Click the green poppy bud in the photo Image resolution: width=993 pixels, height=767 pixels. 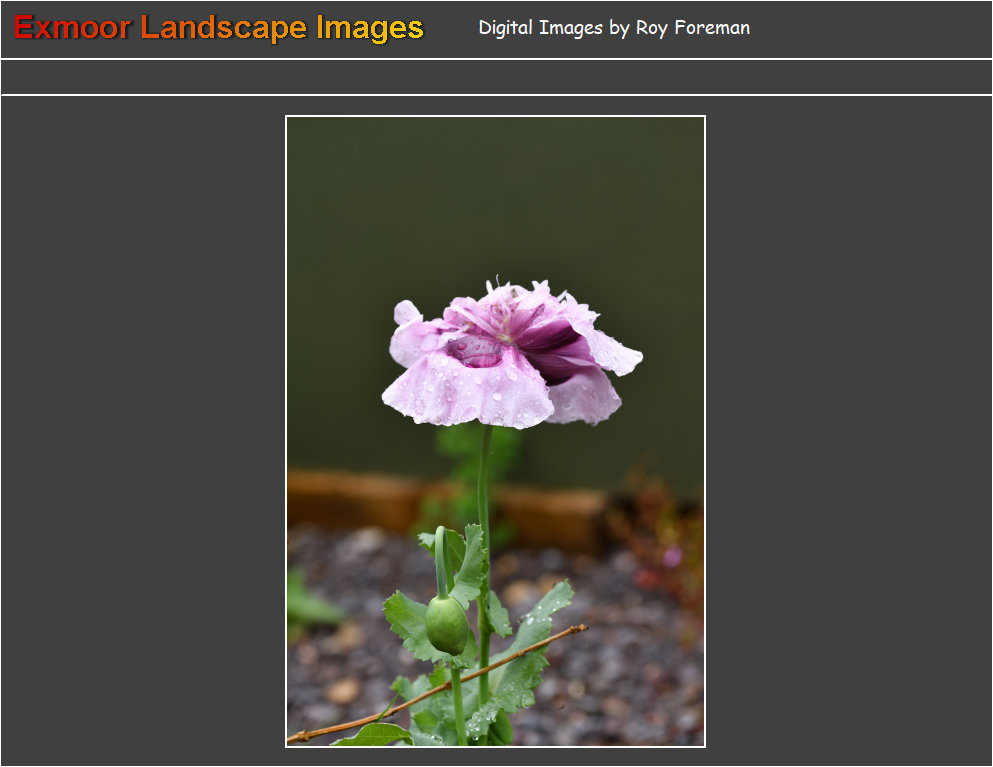pos(446,623)
